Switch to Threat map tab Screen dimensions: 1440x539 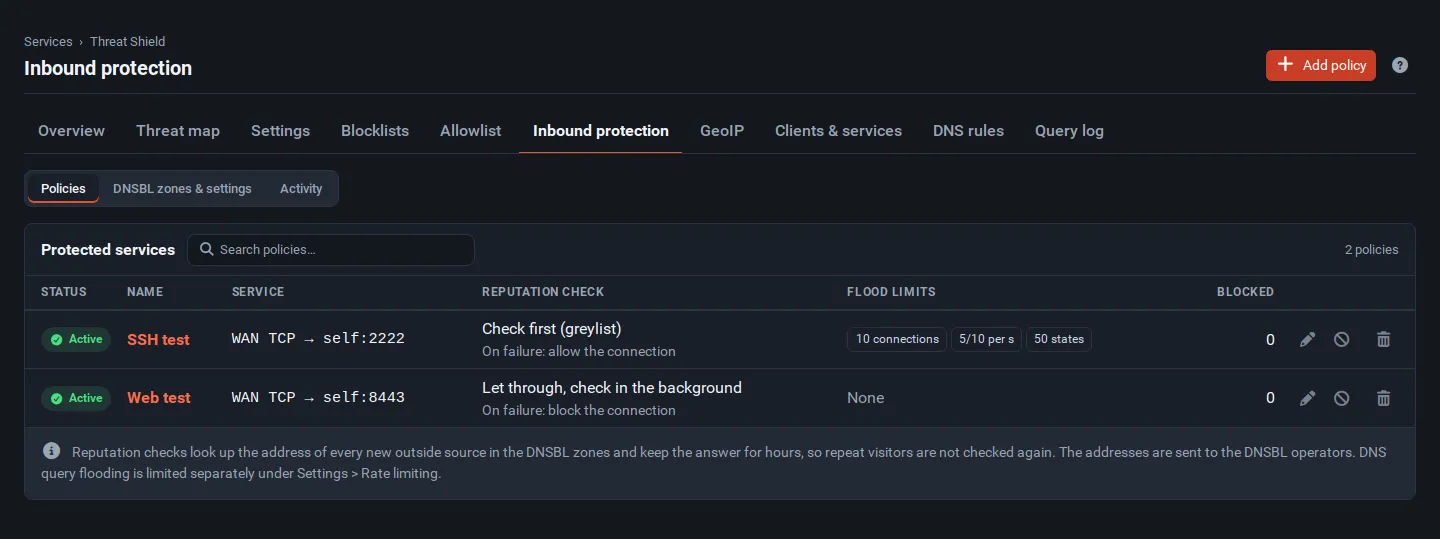[x=178, y=131]
